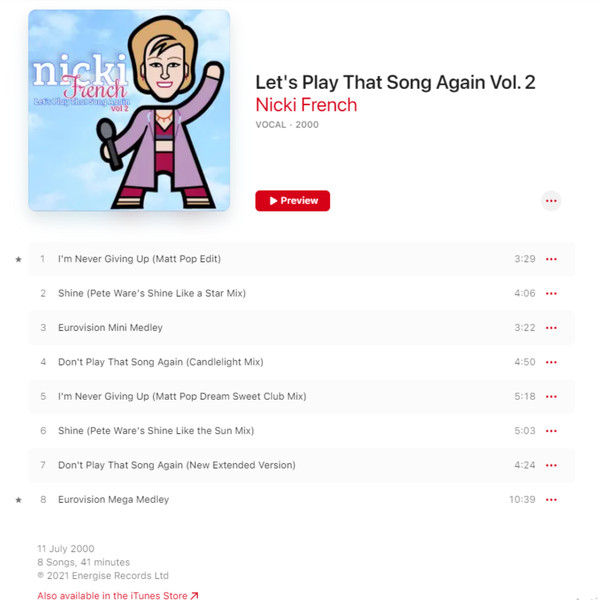Open more options for Eurovision Mega Medley
Image resolution: width=600 pixels, height=600 pixels.
pyautogui.click(x=551, y=500)
